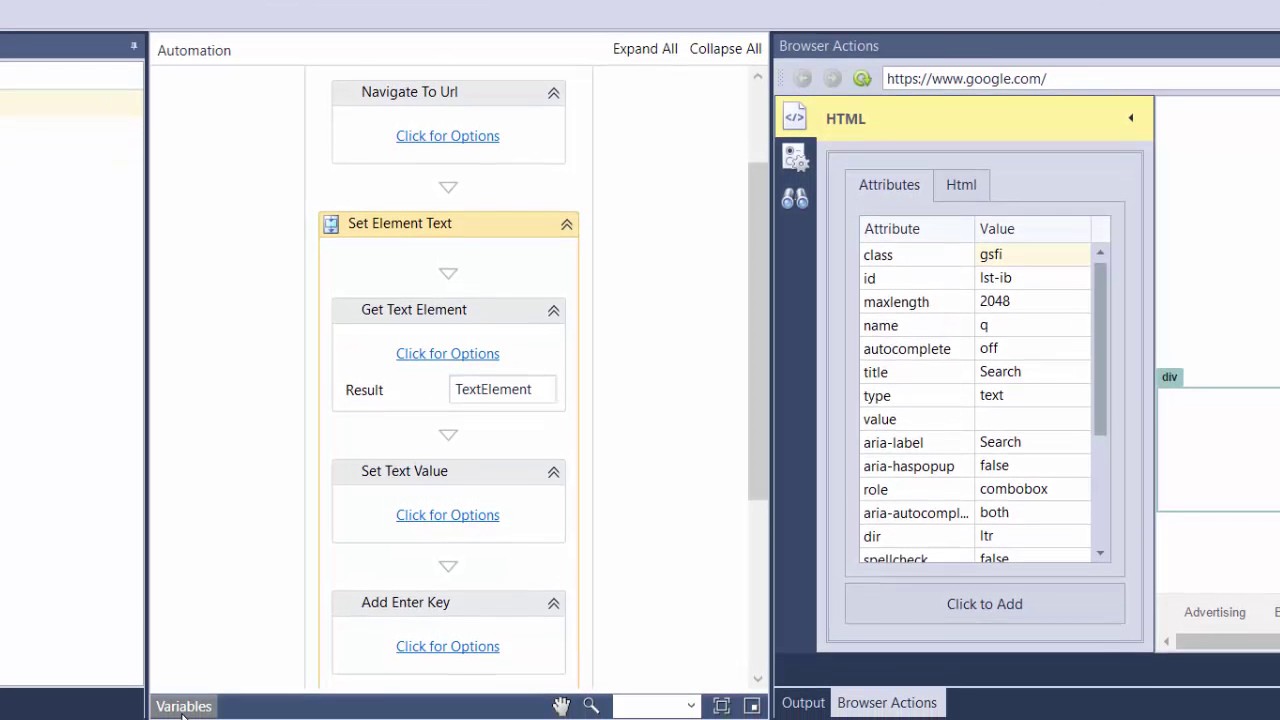Open the Browser Actions bottom tab
Screen dimensions: 1280x720
pos(887,703)
